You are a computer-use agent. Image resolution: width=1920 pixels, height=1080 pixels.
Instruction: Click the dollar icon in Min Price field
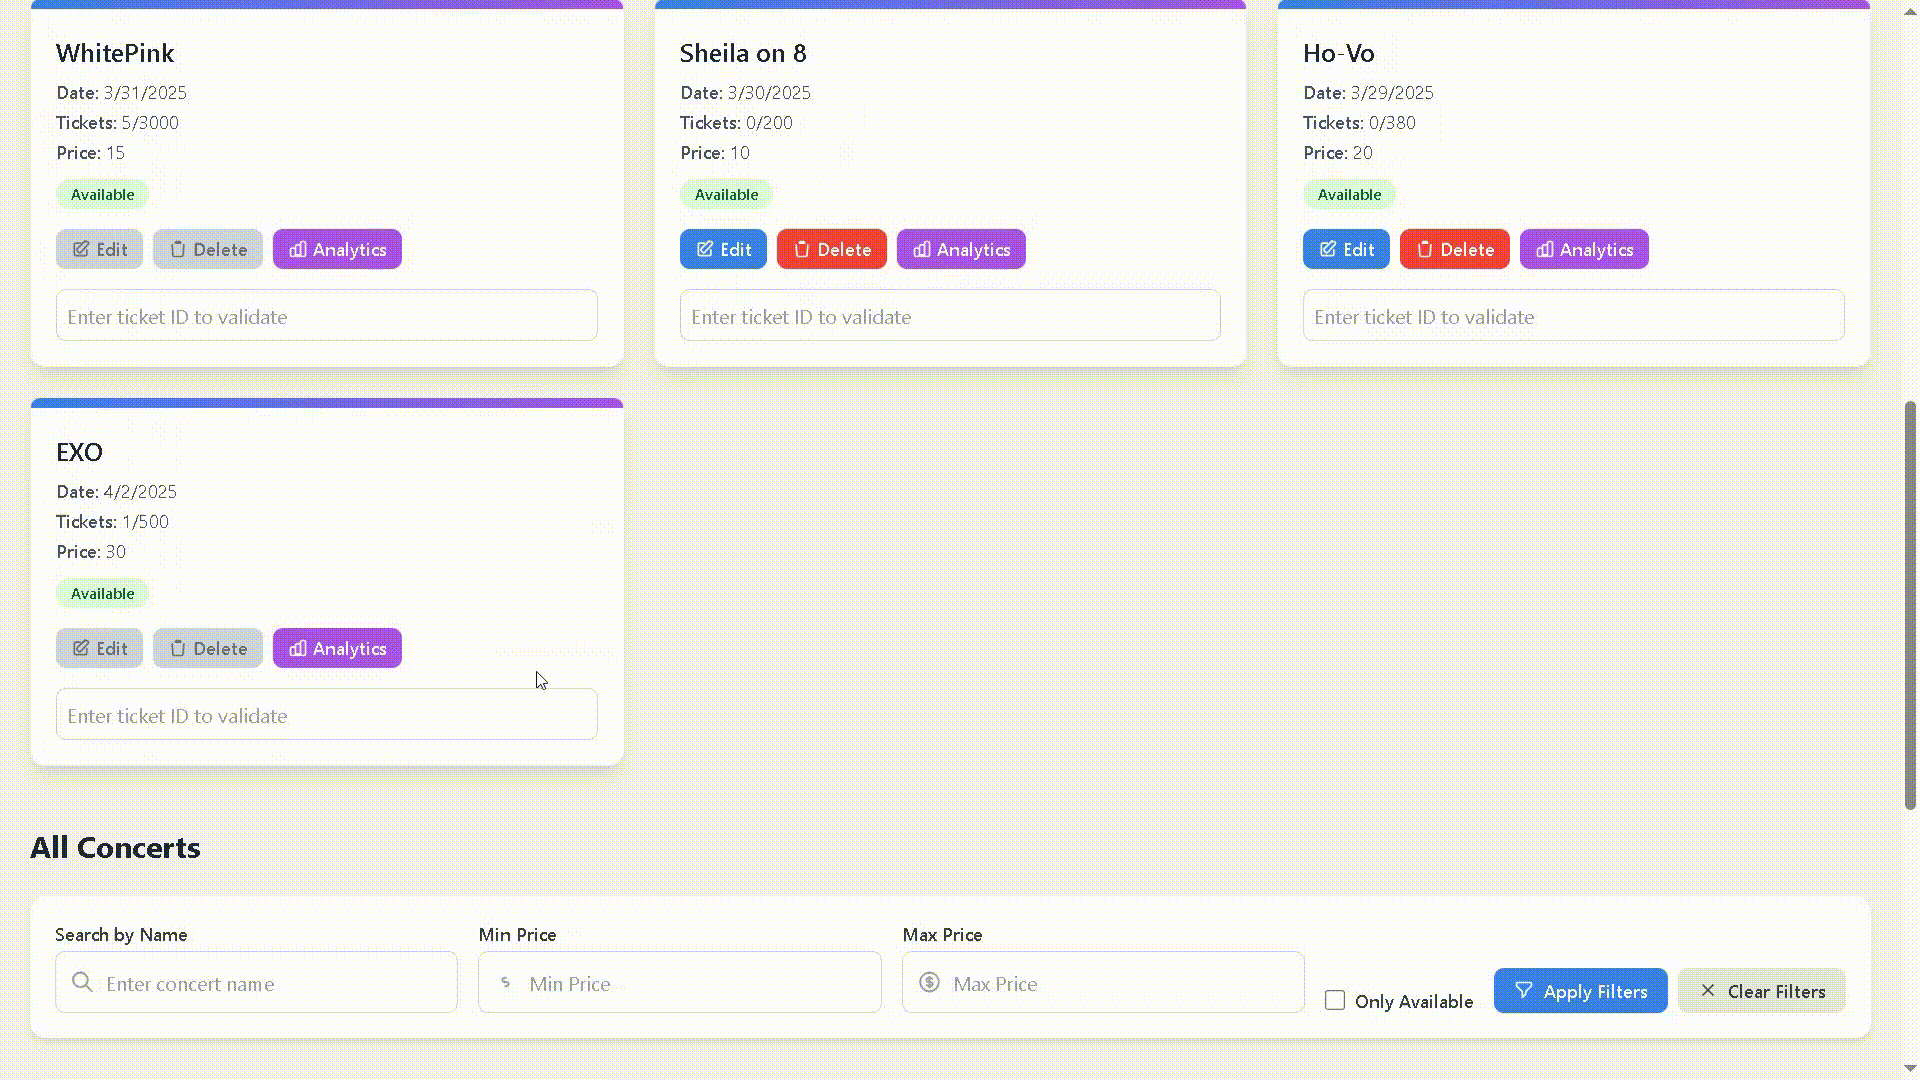pos(505,983)
